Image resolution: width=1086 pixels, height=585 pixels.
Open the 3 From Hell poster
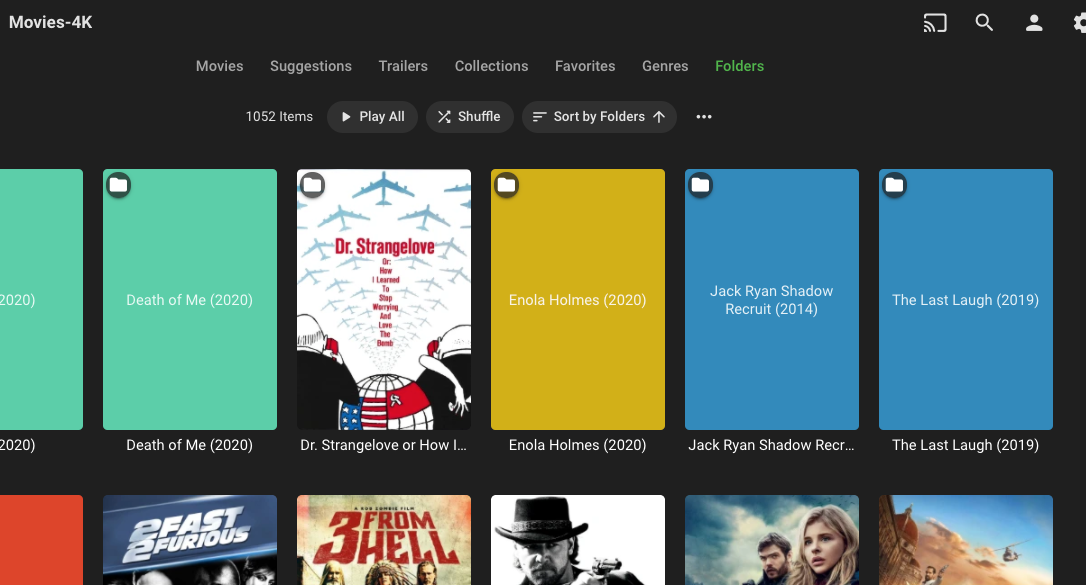384,540
